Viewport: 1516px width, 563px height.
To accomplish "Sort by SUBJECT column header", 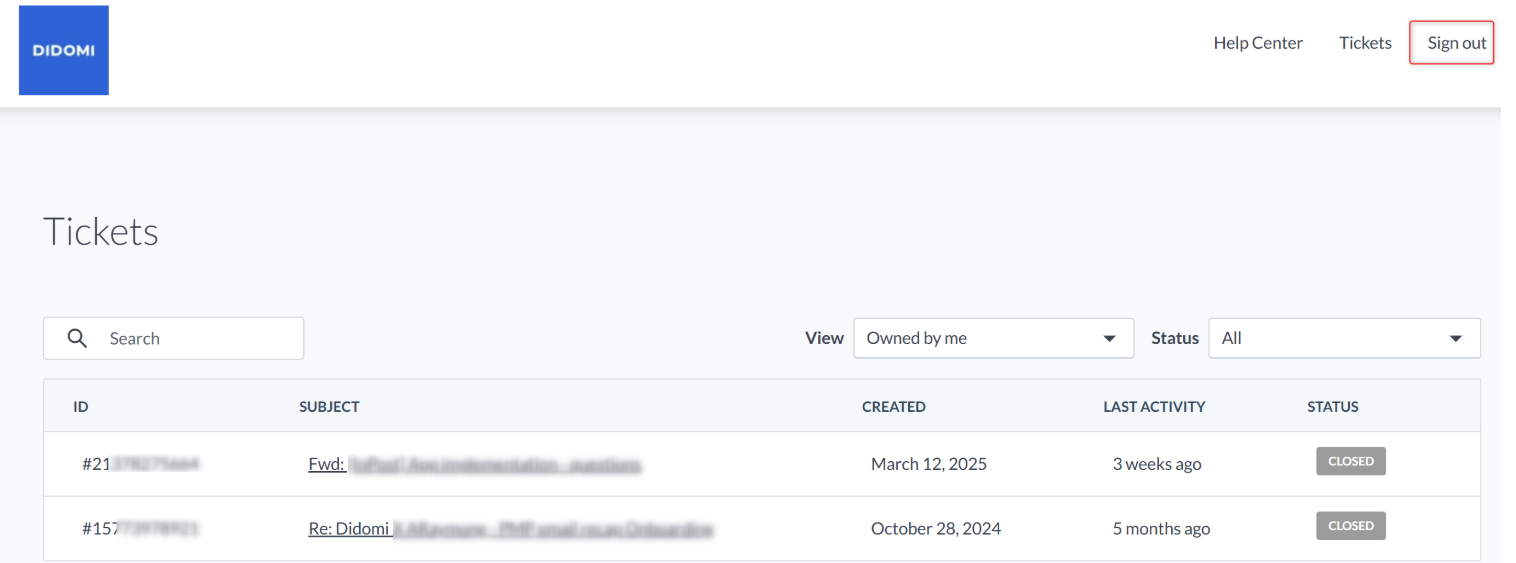I will click(329, 407).
